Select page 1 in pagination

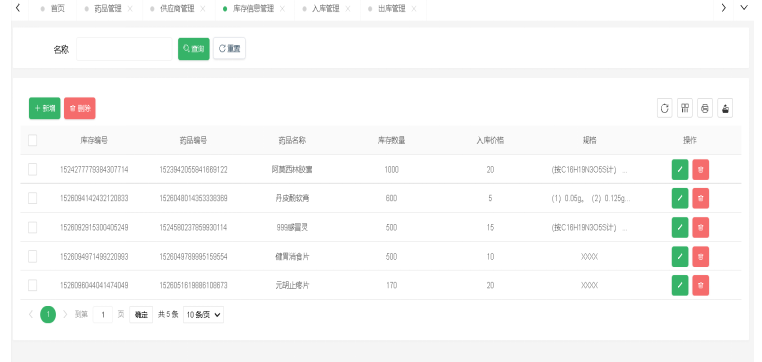[48, 315]
